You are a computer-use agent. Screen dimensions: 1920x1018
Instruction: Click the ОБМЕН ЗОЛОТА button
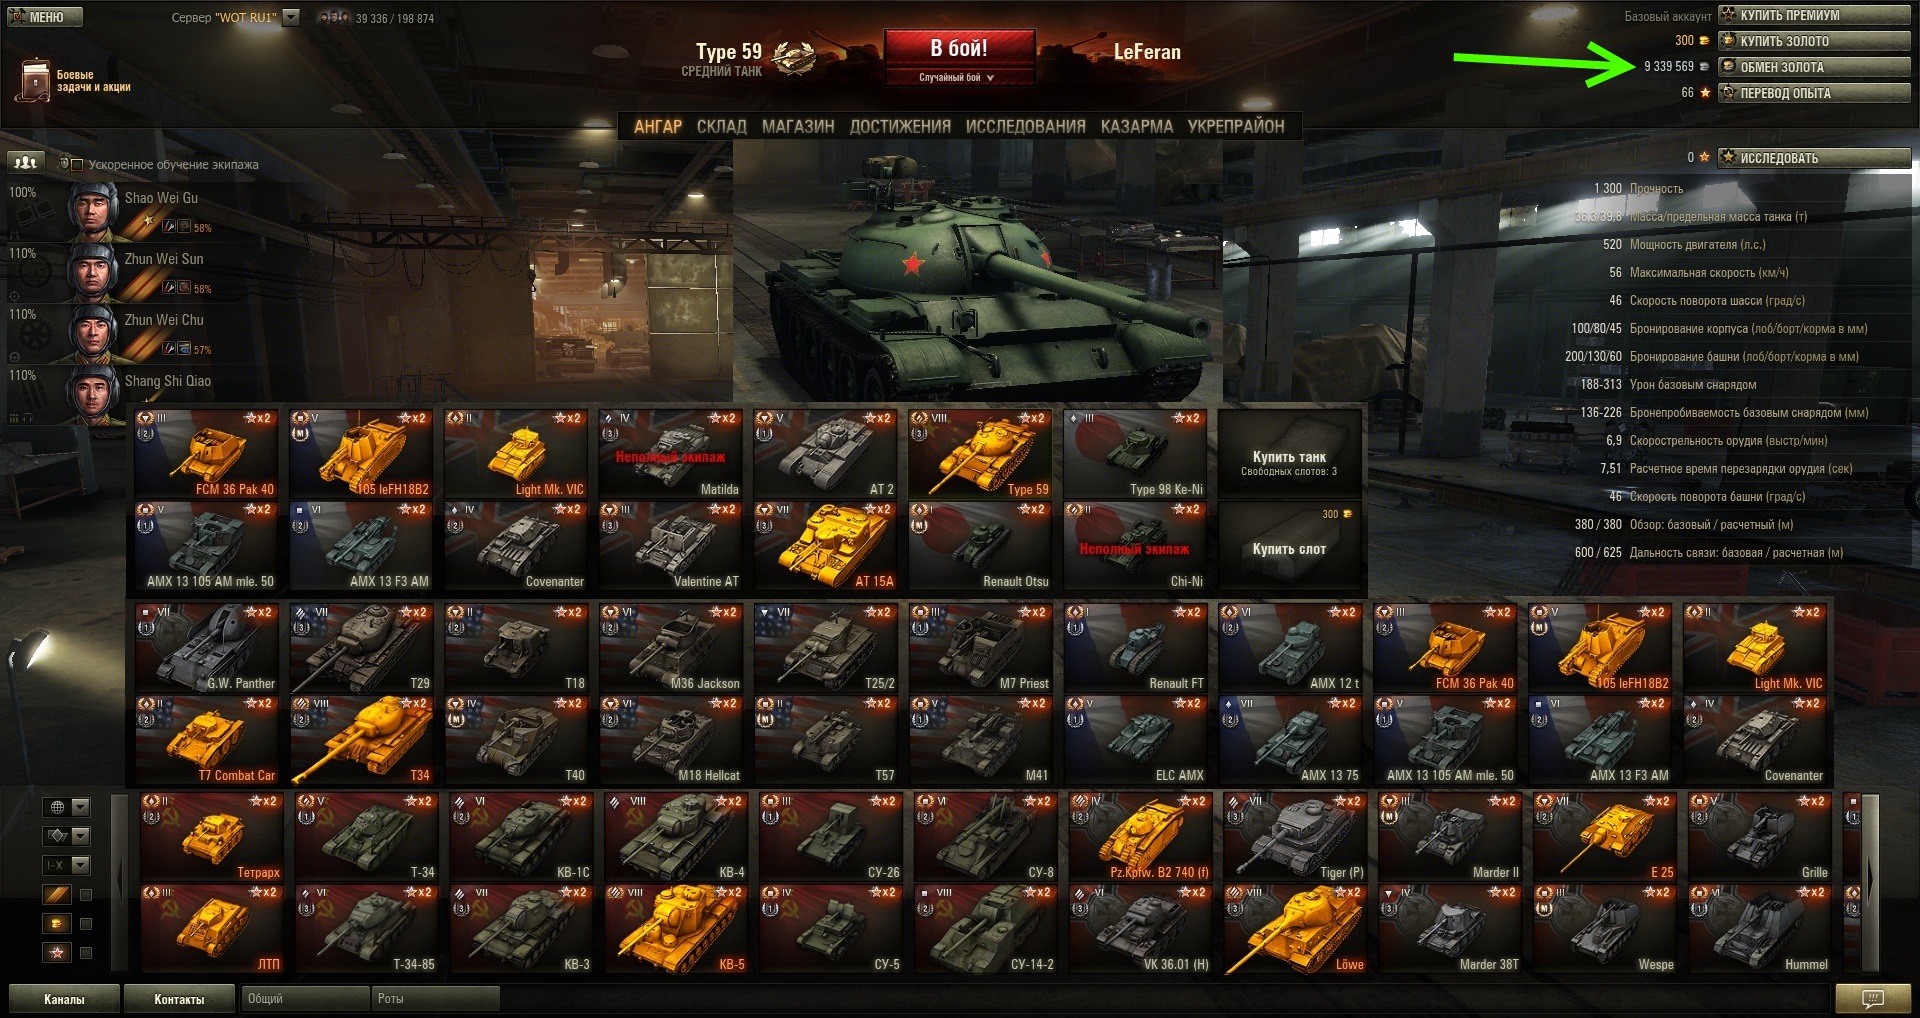tap(1814, 67)
